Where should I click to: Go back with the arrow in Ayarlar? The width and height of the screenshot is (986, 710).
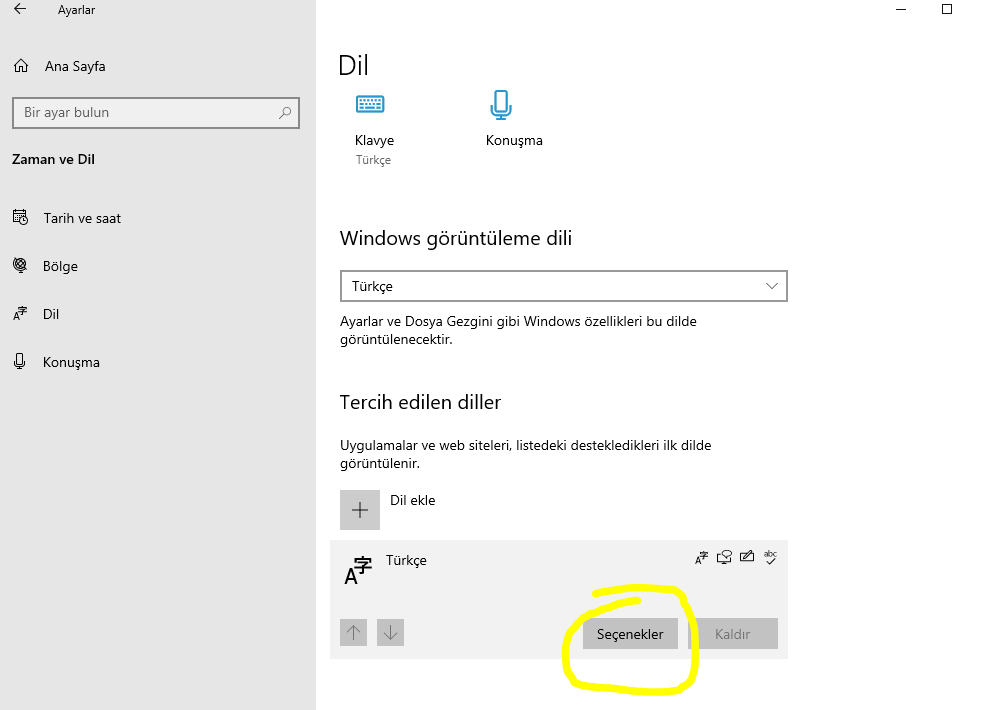(x=20, y=9)
